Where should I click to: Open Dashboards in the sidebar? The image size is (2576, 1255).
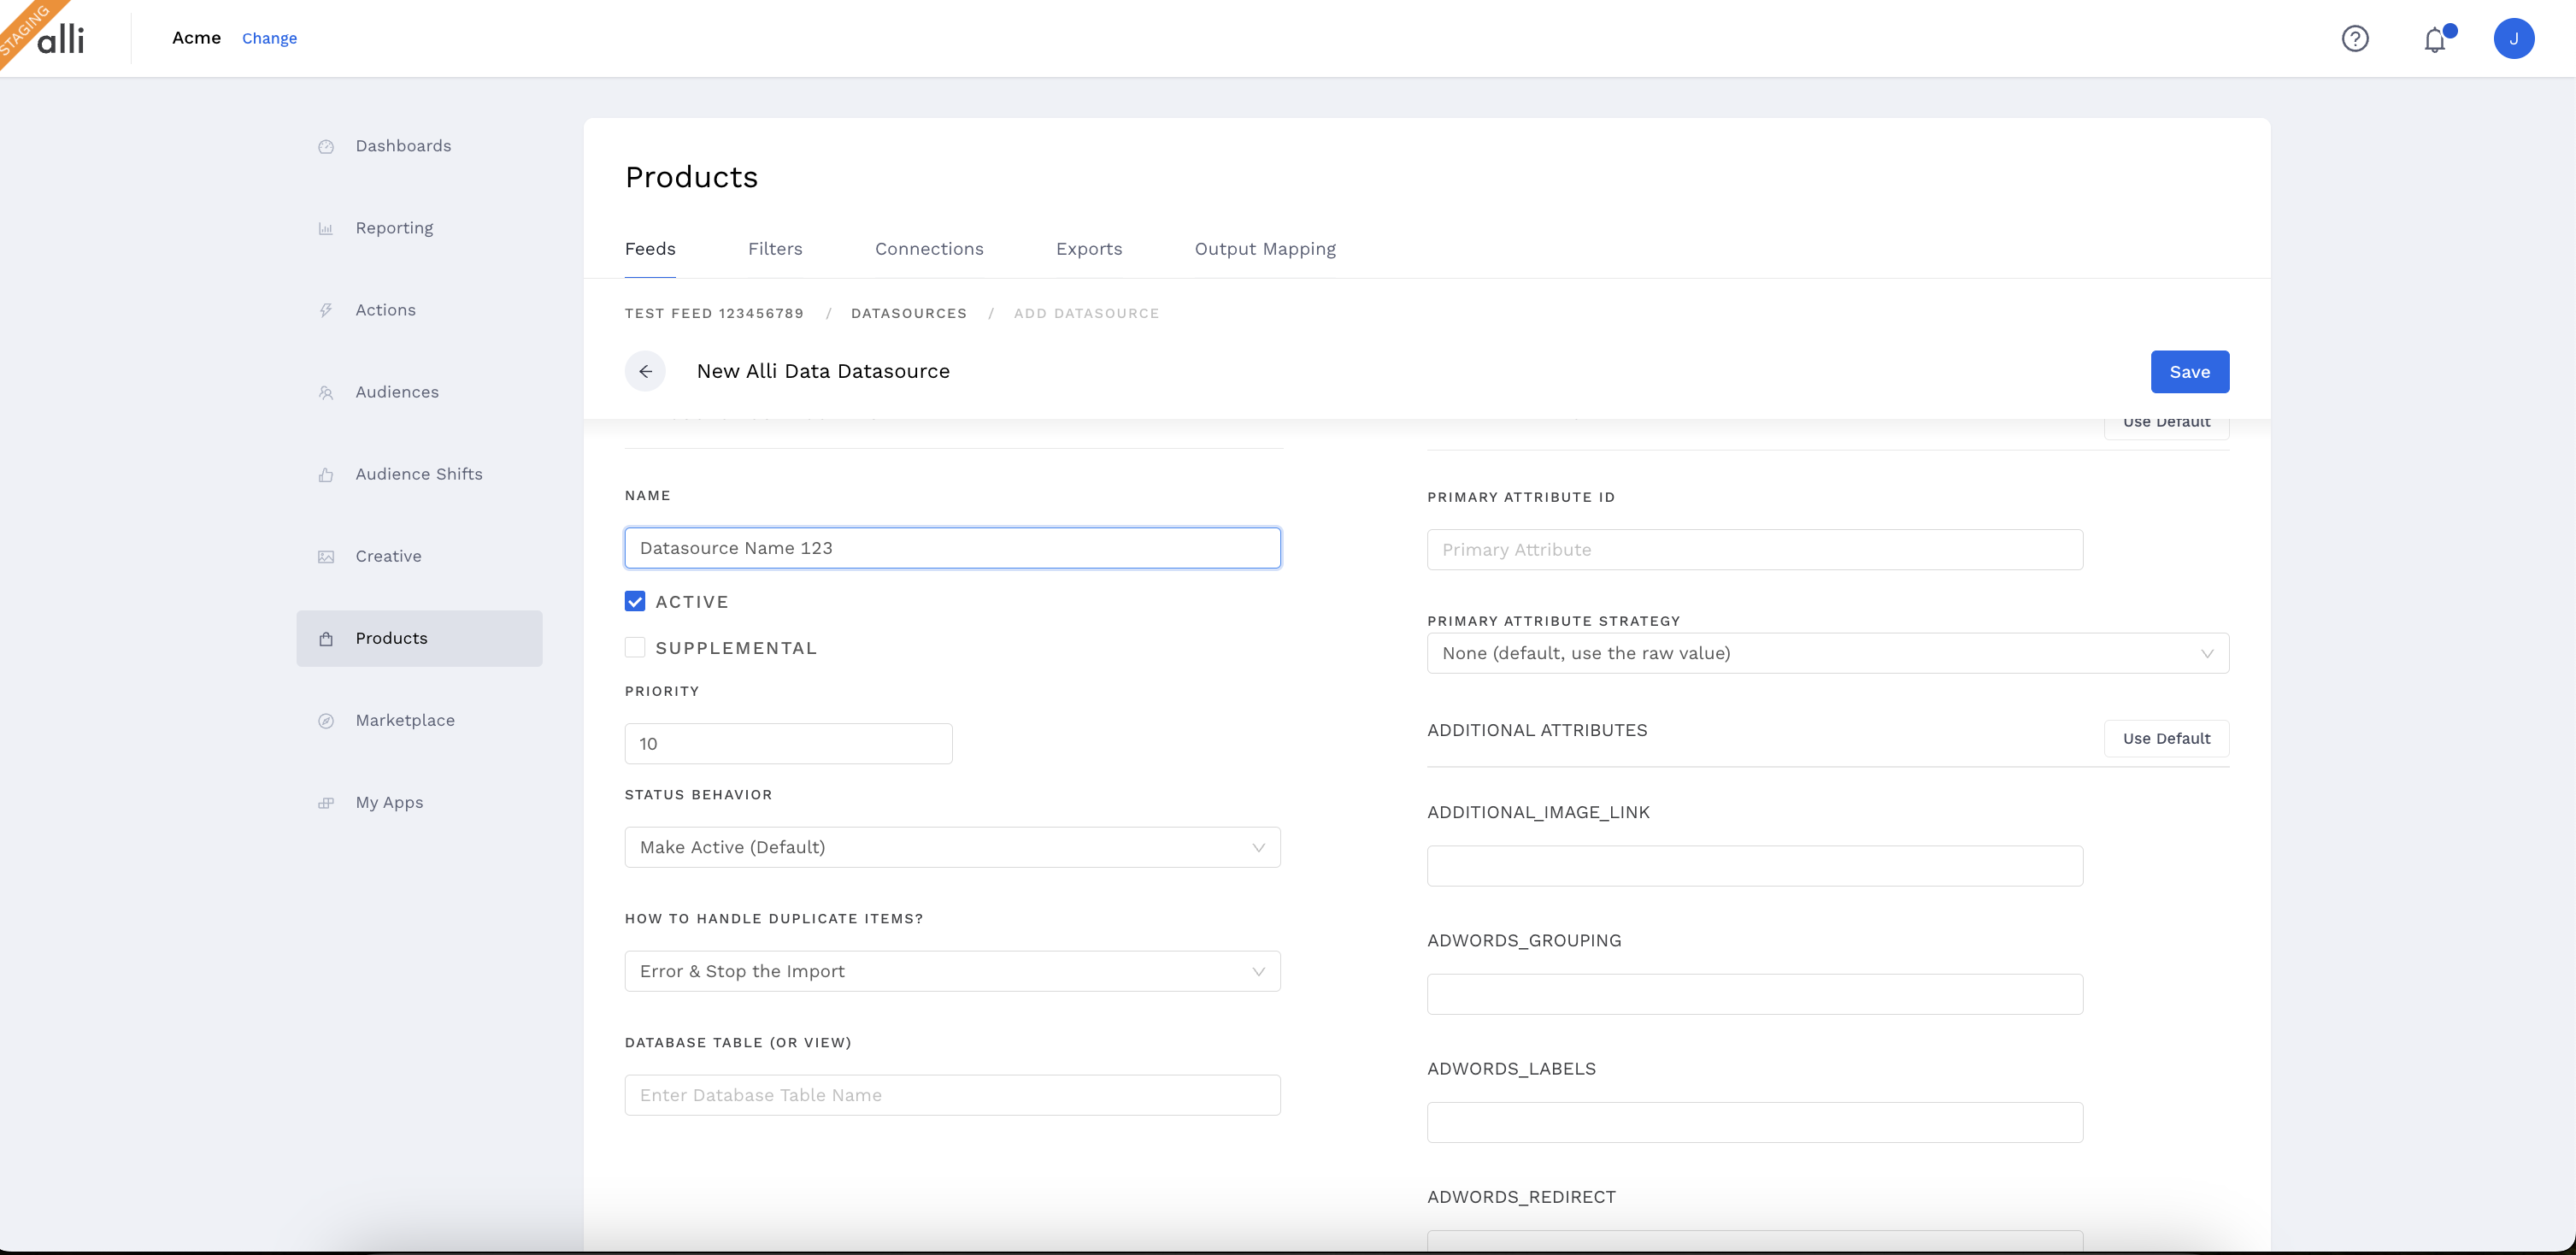pyautogui.click(x=419, y=146)
